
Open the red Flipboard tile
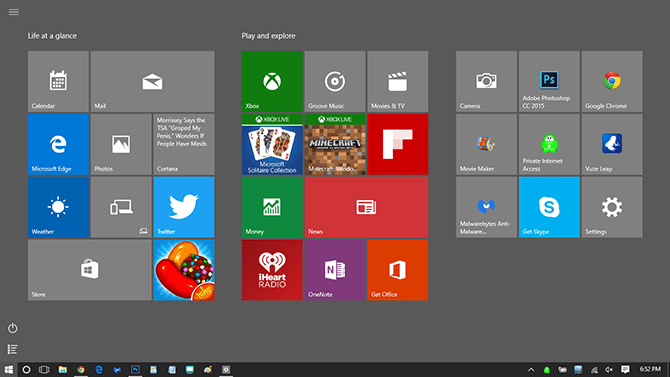point(398,144)
